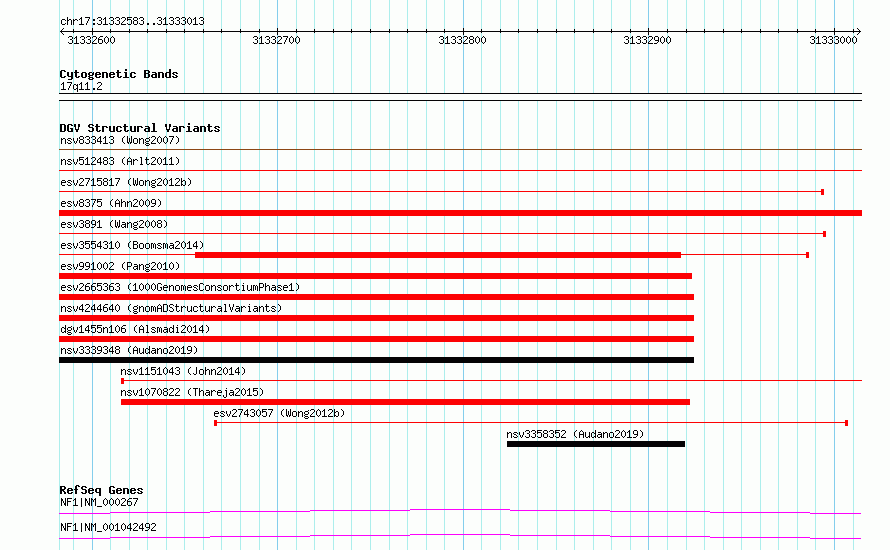Open variant nsv4244640 (gnomADStructuralVariants) label

171,308
